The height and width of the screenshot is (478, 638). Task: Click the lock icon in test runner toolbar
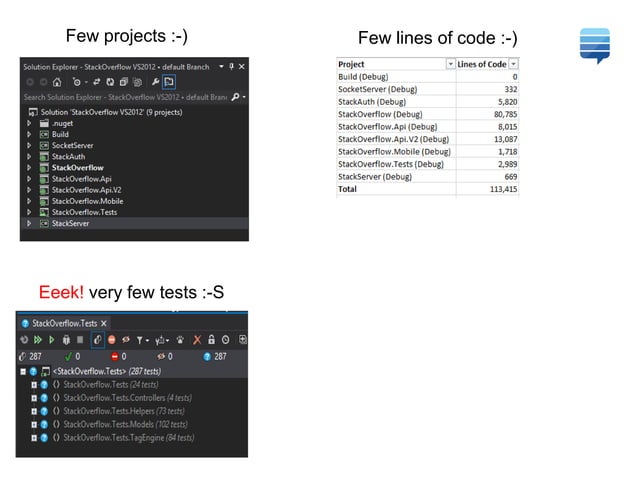tap(211, 339)
